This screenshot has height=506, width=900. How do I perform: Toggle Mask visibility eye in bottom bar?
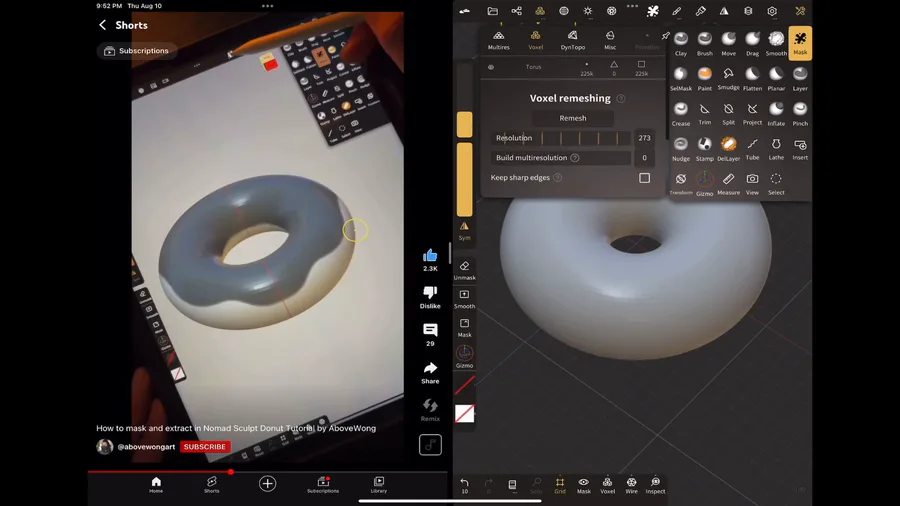pyautogui.click(x=584, y=485)
